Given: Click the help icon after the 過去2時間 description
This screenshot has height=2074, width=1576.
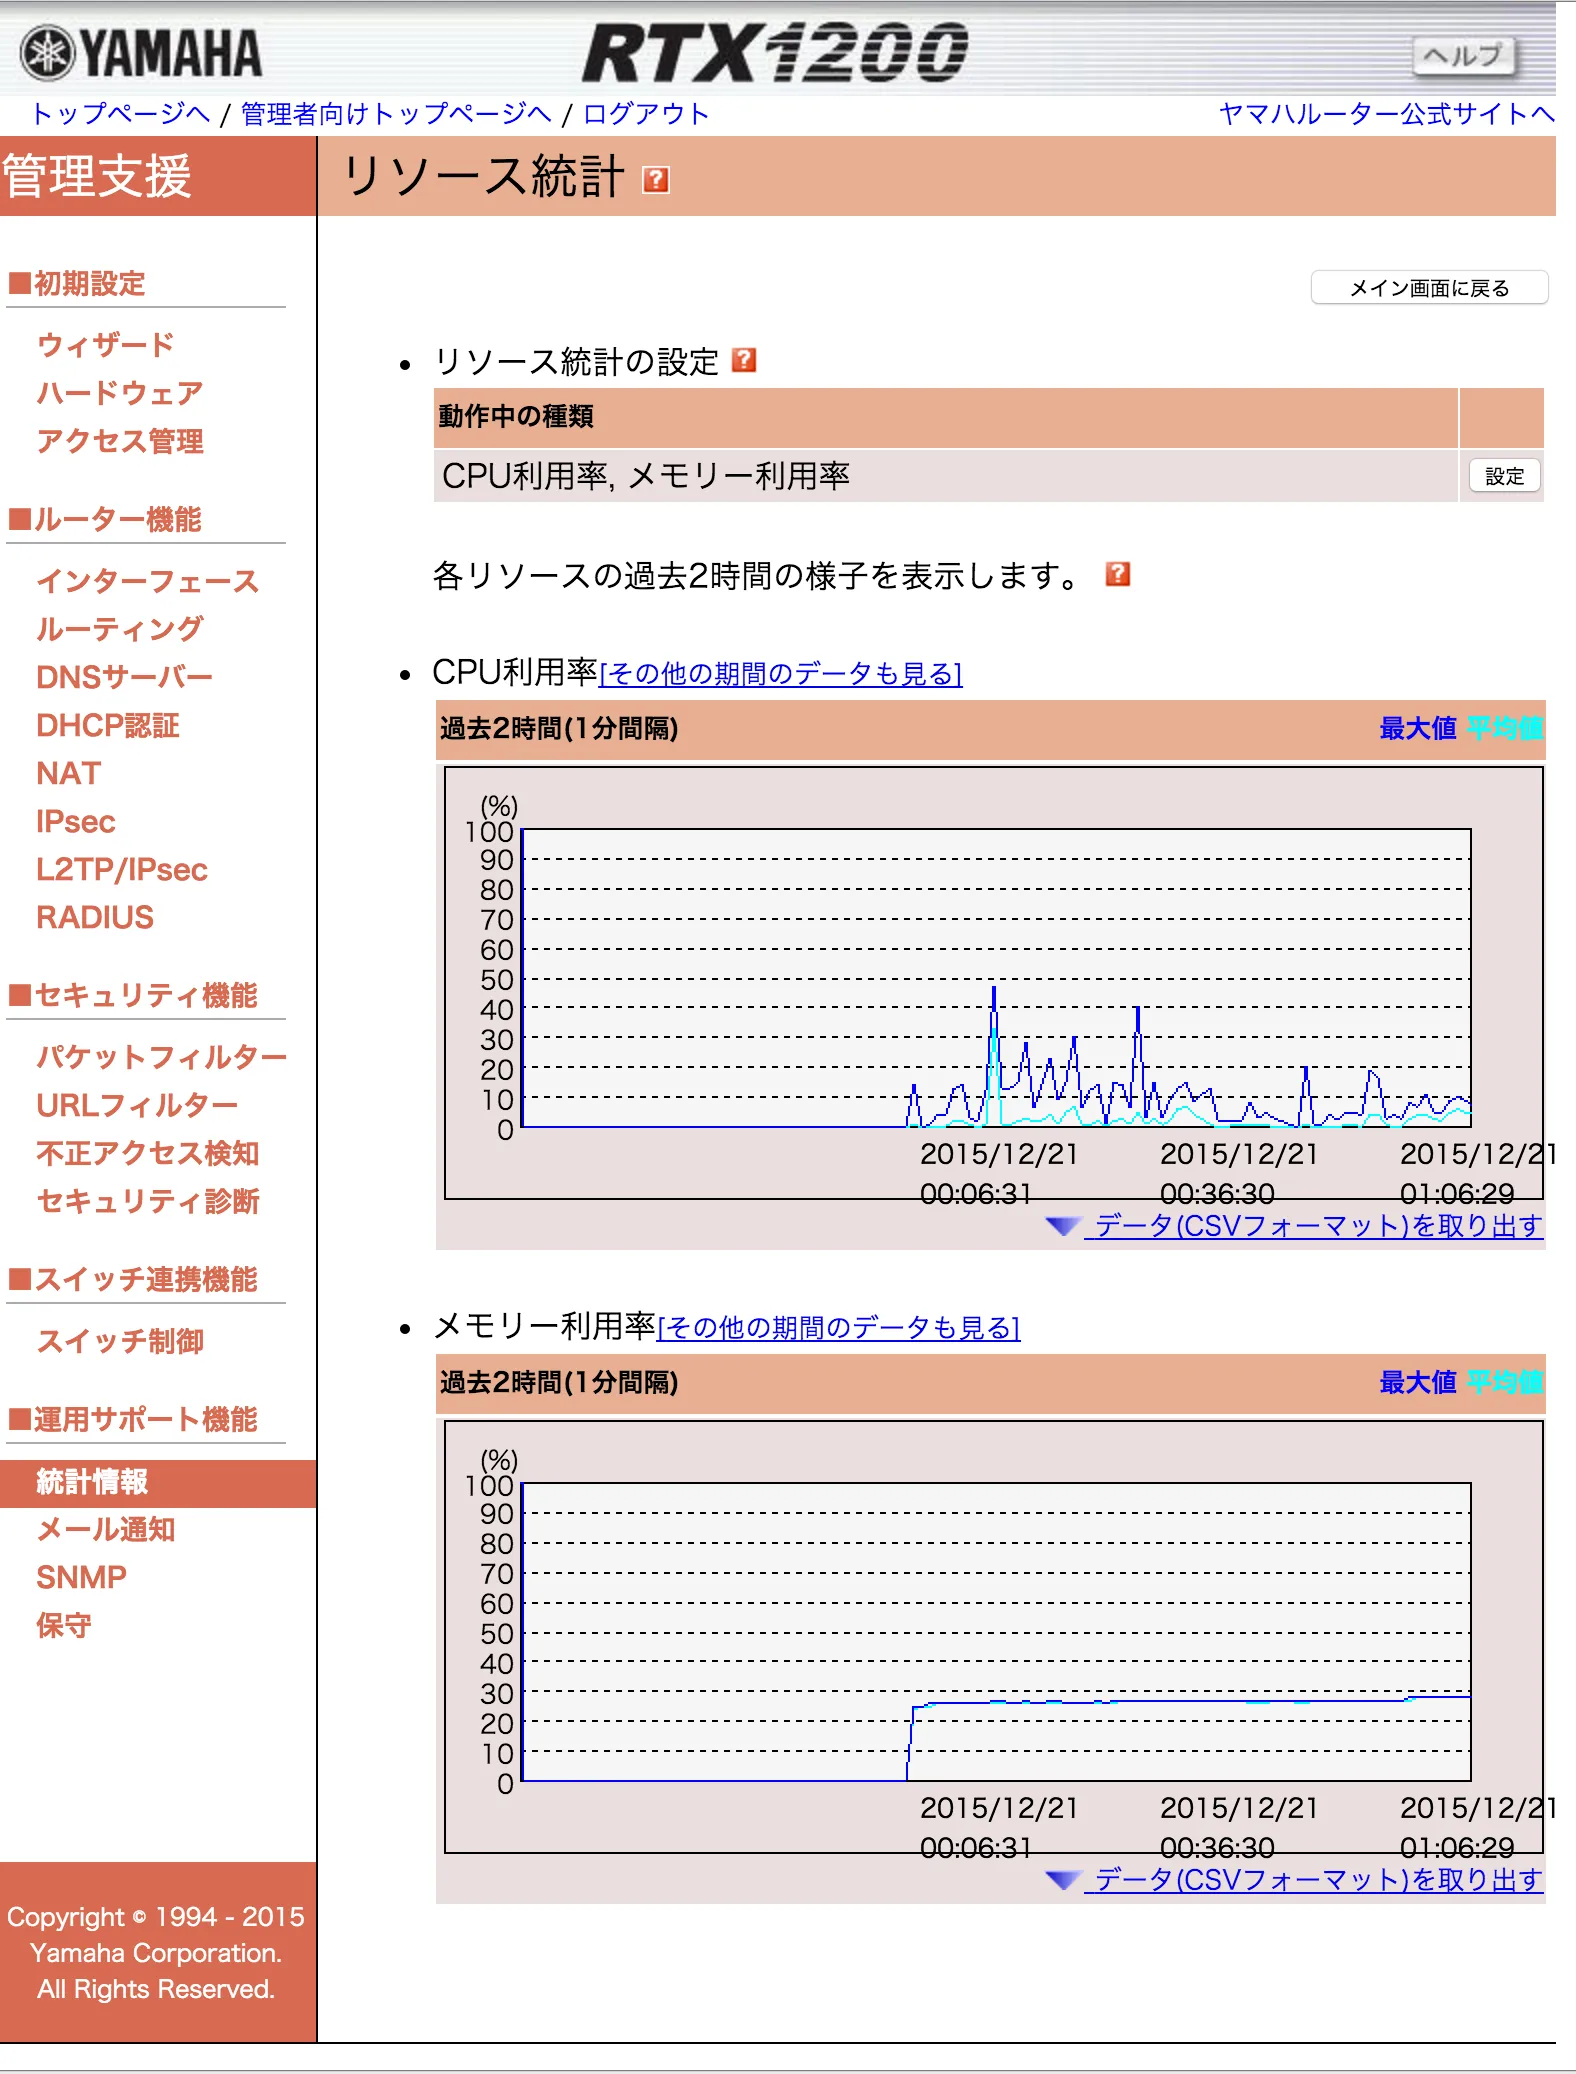Looking at the screenshot, I should pos(1117,574).
